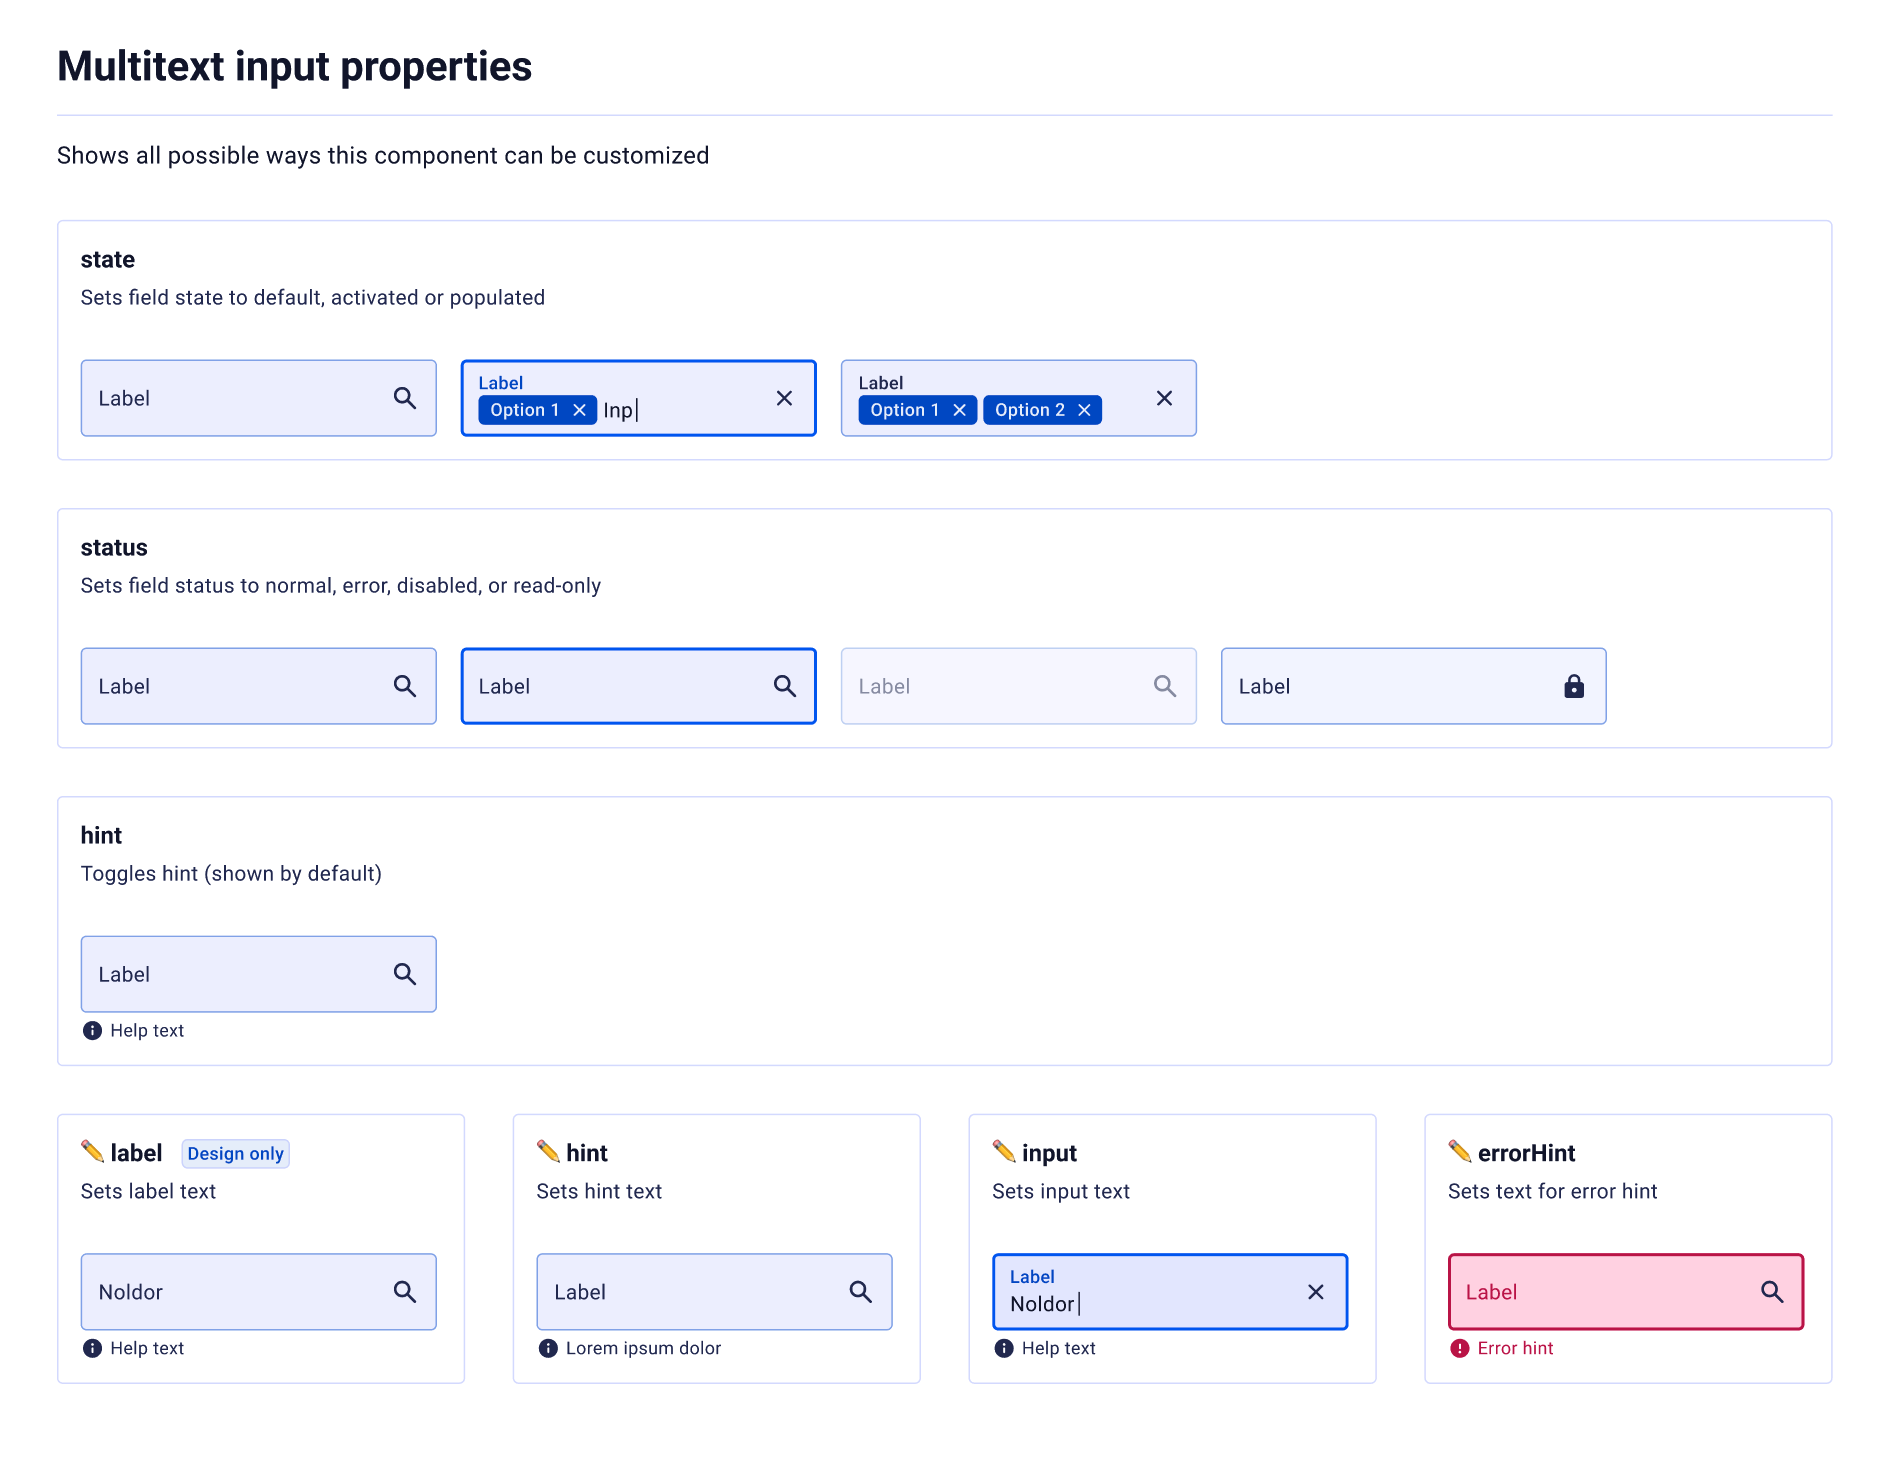Click the disabled Label field

pos(1019,686)
